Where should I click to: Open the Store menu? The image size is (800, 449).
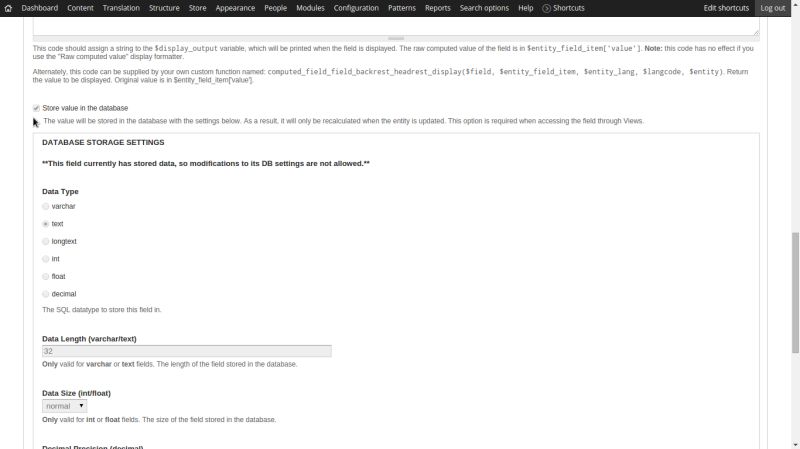tap(197, 8)
